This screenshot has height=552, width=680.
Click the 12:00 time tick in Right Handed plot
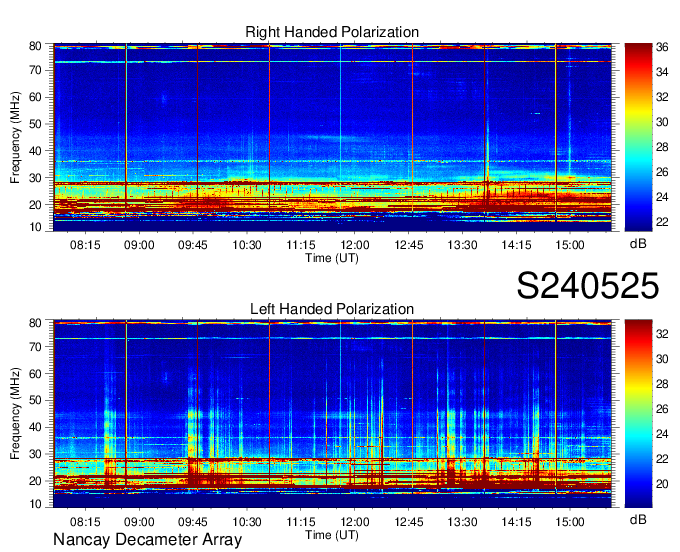click(355, 245)
